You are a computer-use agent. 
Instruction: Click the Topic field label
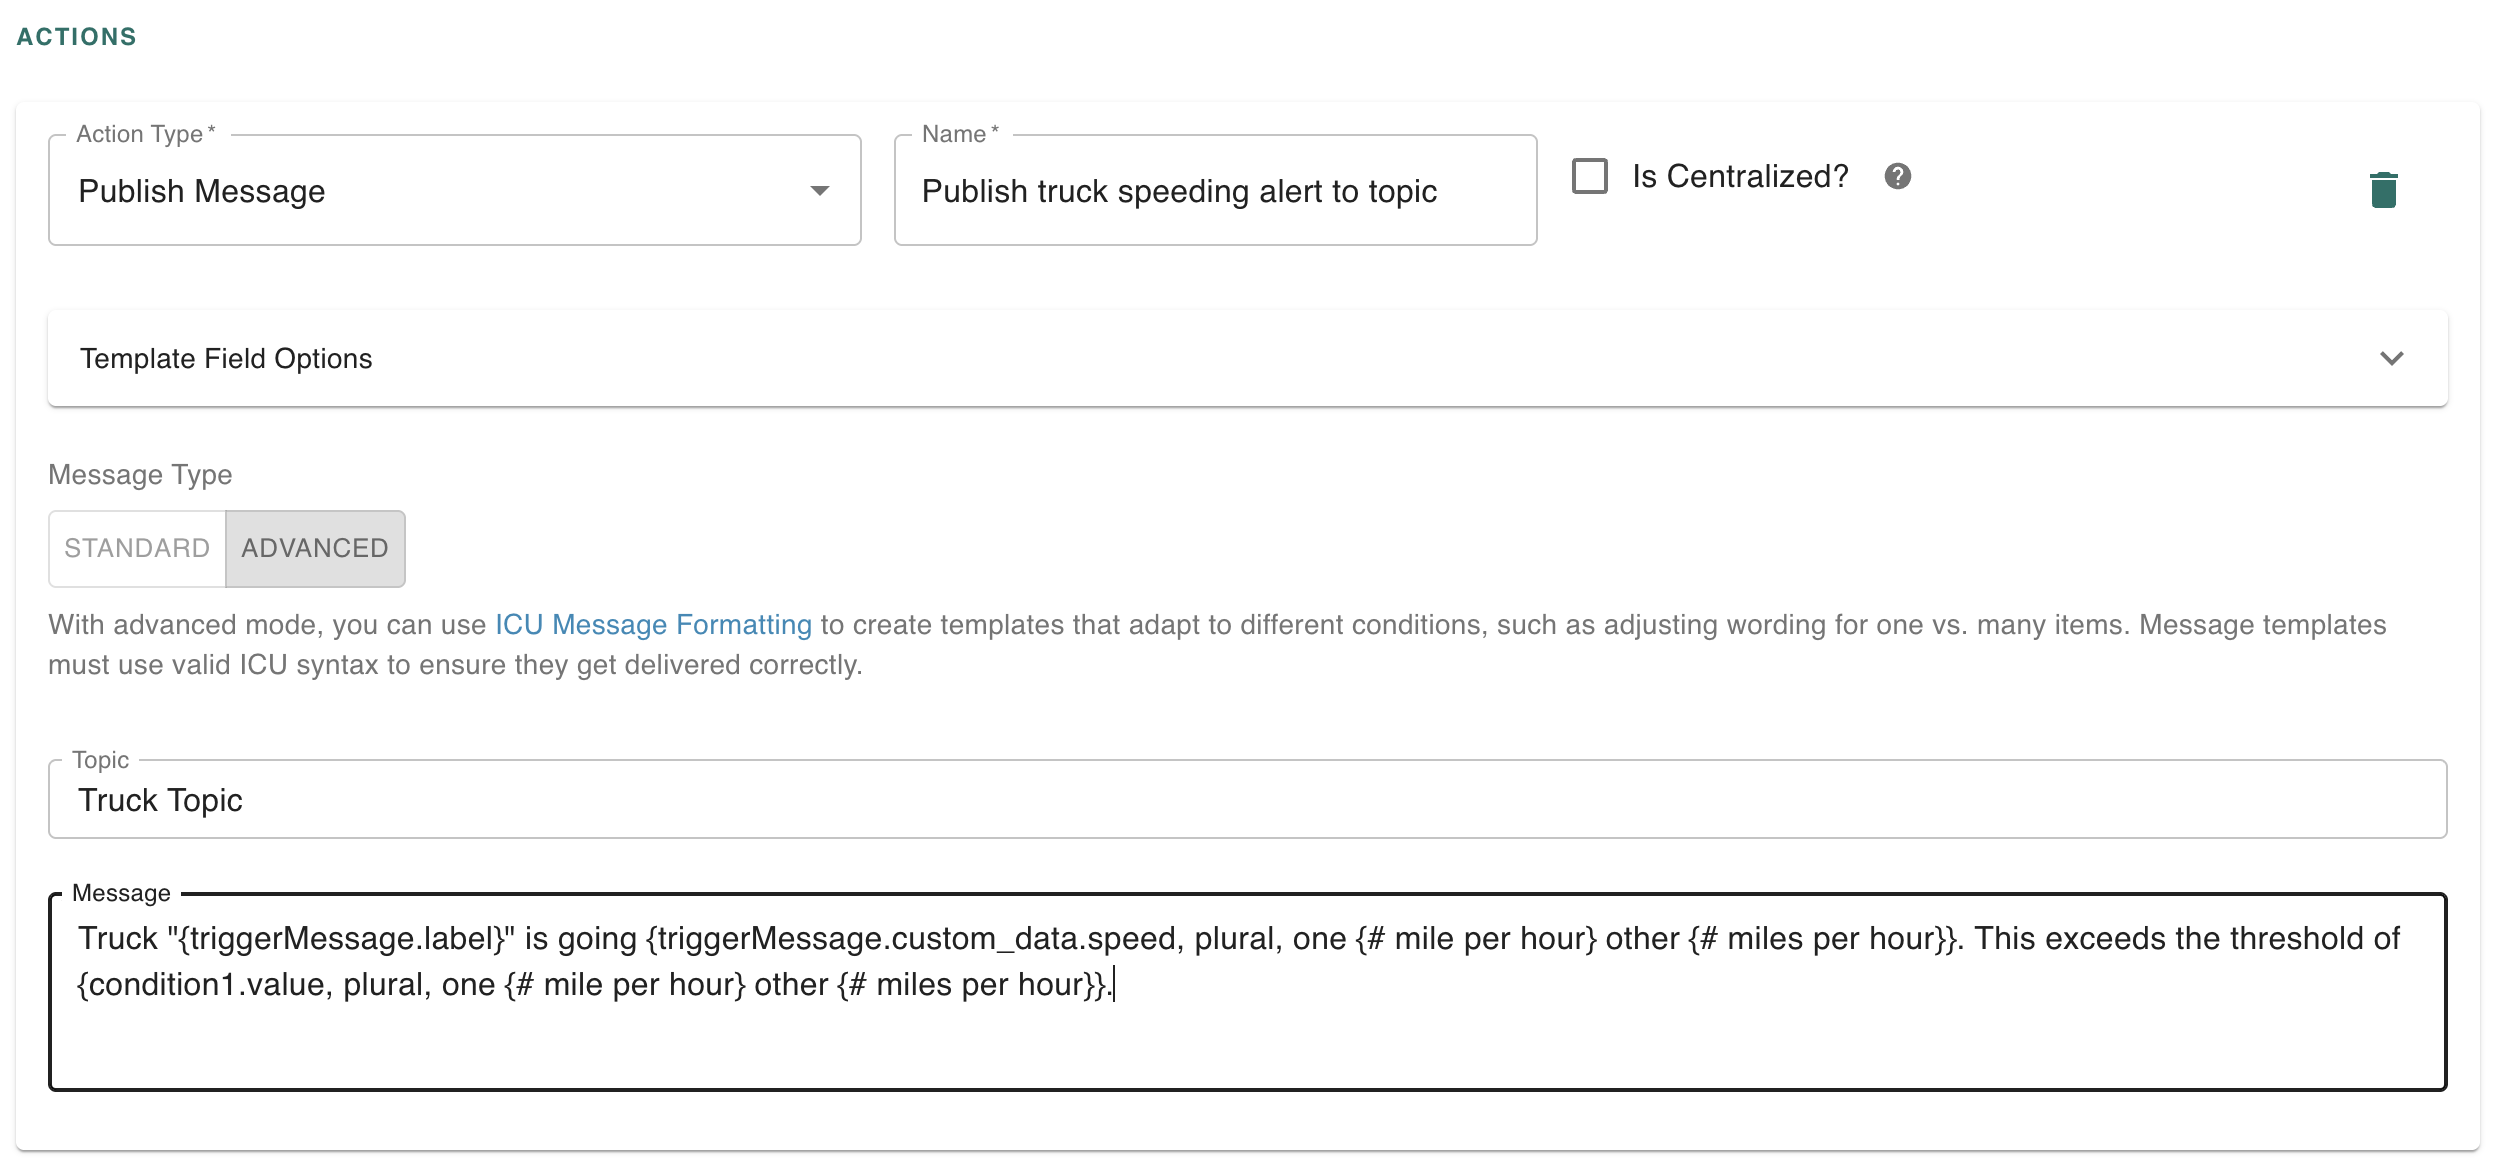(100, 760)
